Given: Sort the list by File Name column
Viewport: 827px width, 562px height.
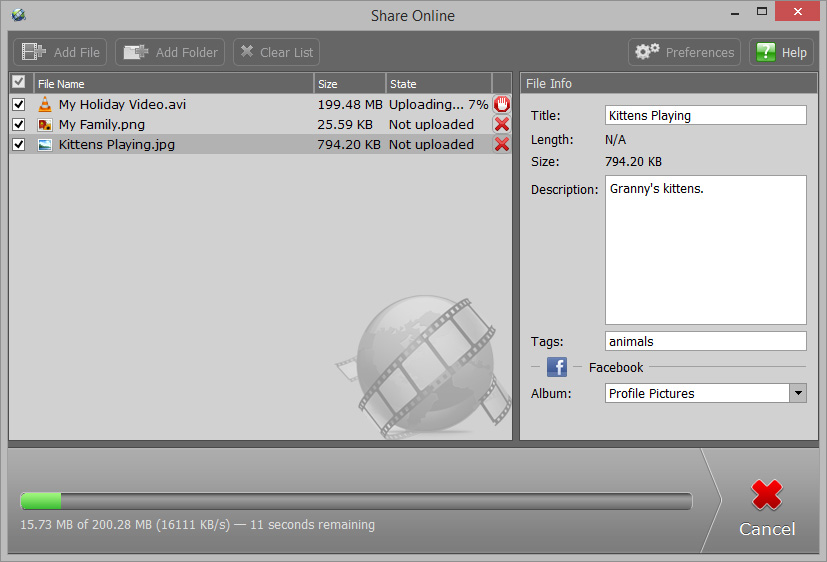Looking at the screenshot, I should [174, 84].
